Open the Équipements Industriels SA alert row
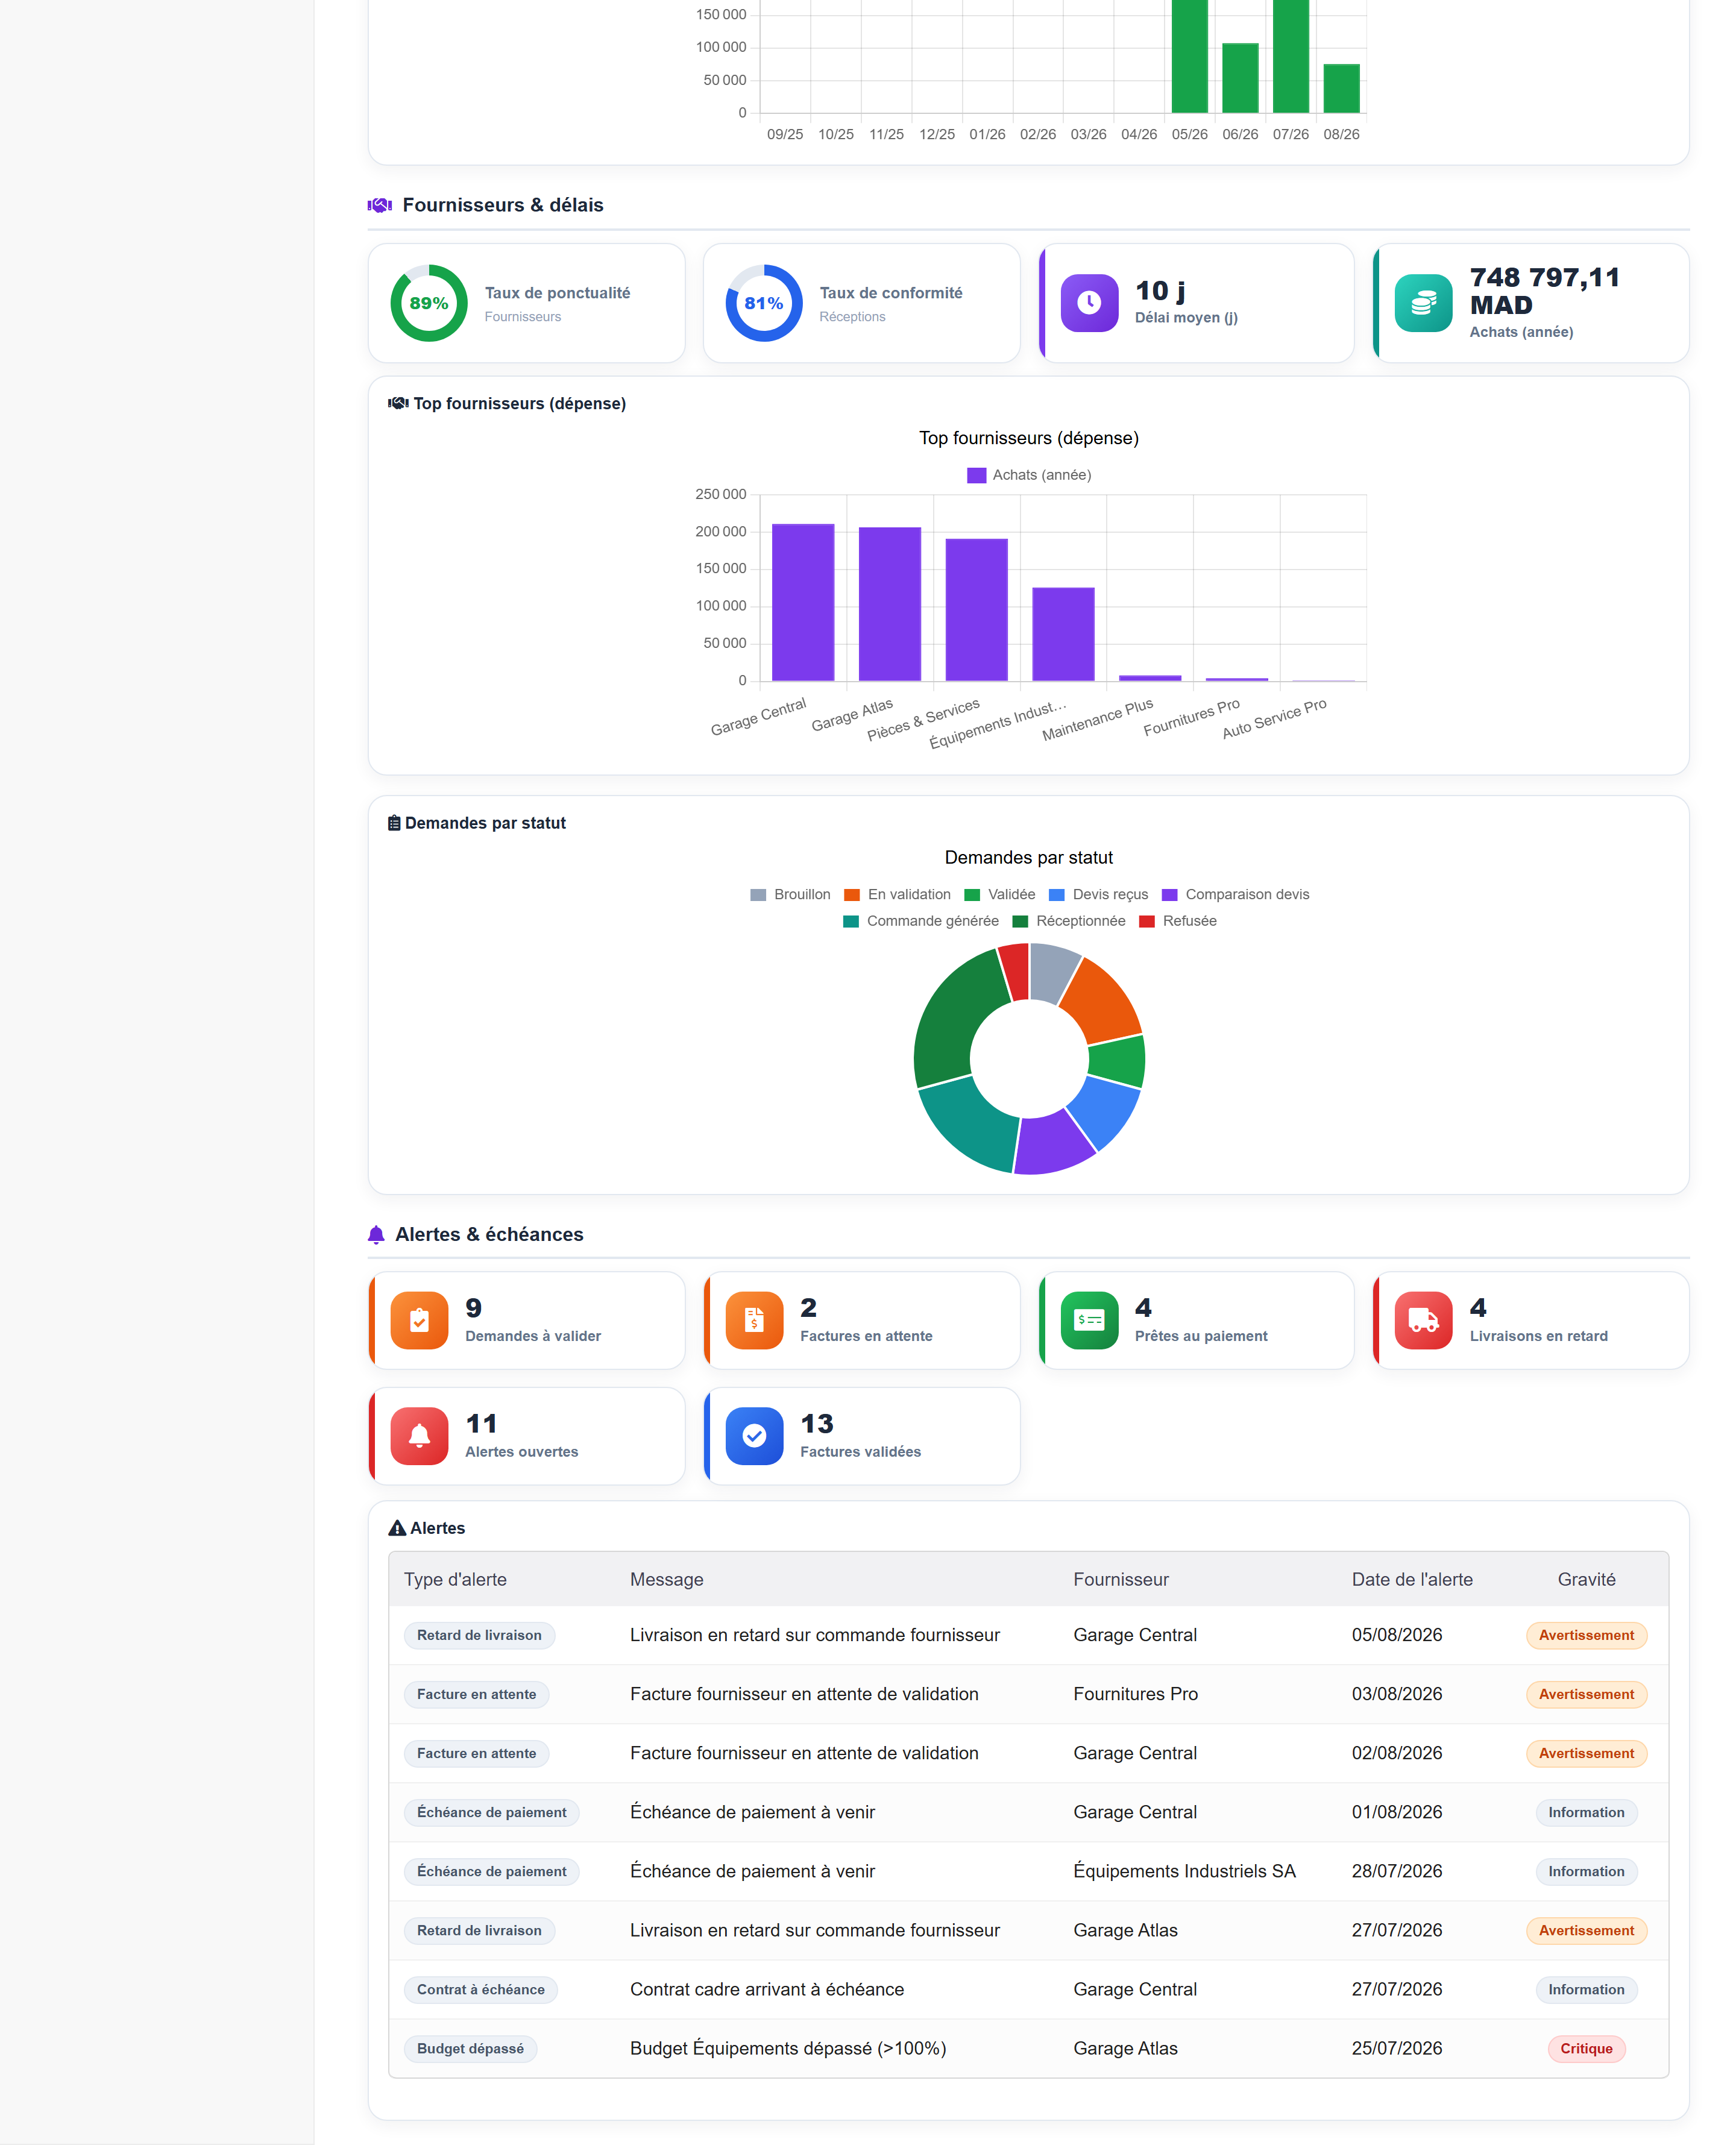Image resolution: width=1736 pixels, height=2145 pixels. click(x=1028, y=1871)
